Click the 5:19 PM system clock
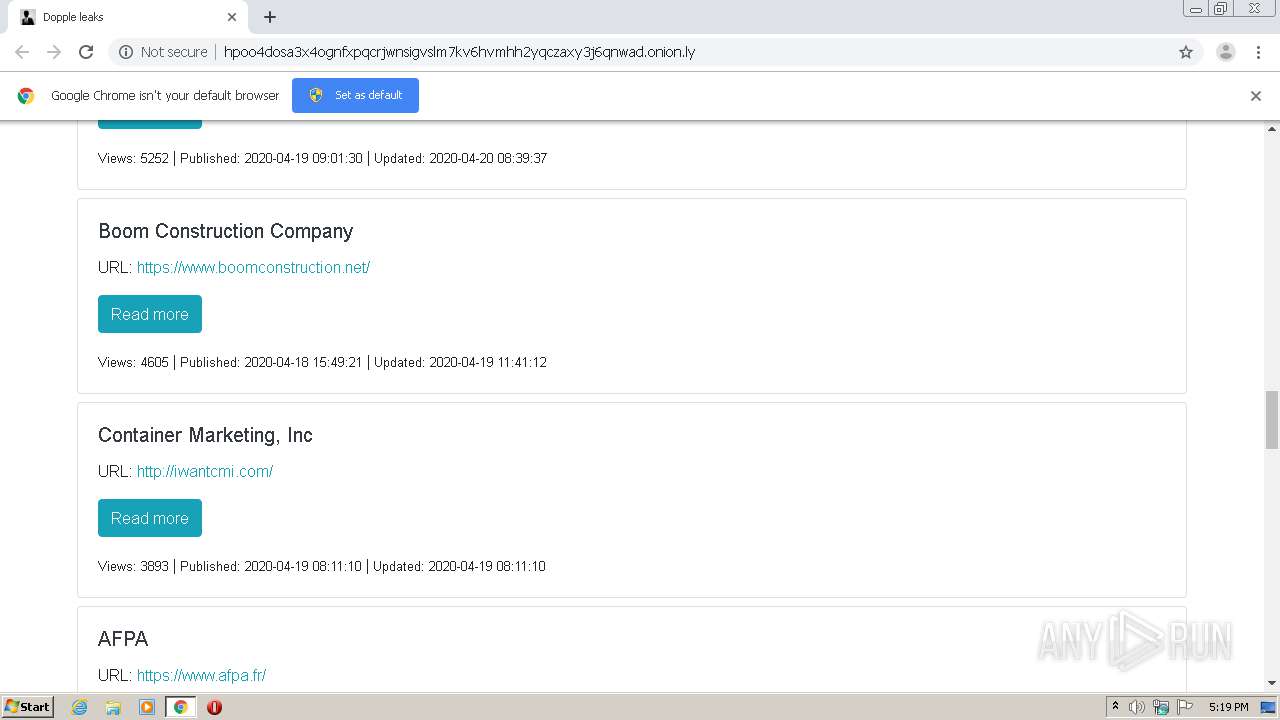The width and height of the screenshot is (1280, 720). pos(1228,707)
